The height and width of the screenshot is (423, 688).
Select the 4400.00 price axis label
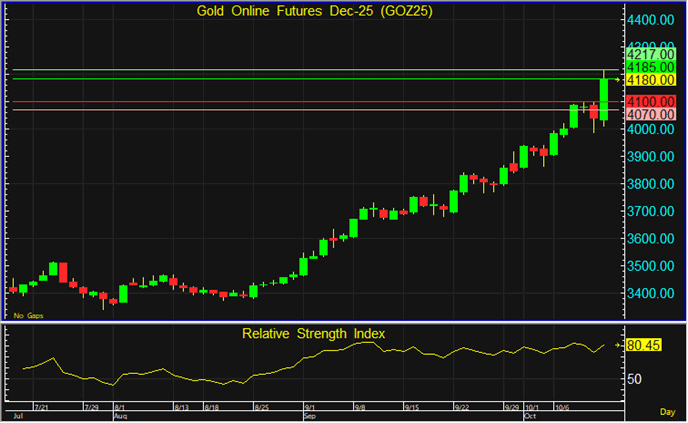651,20
